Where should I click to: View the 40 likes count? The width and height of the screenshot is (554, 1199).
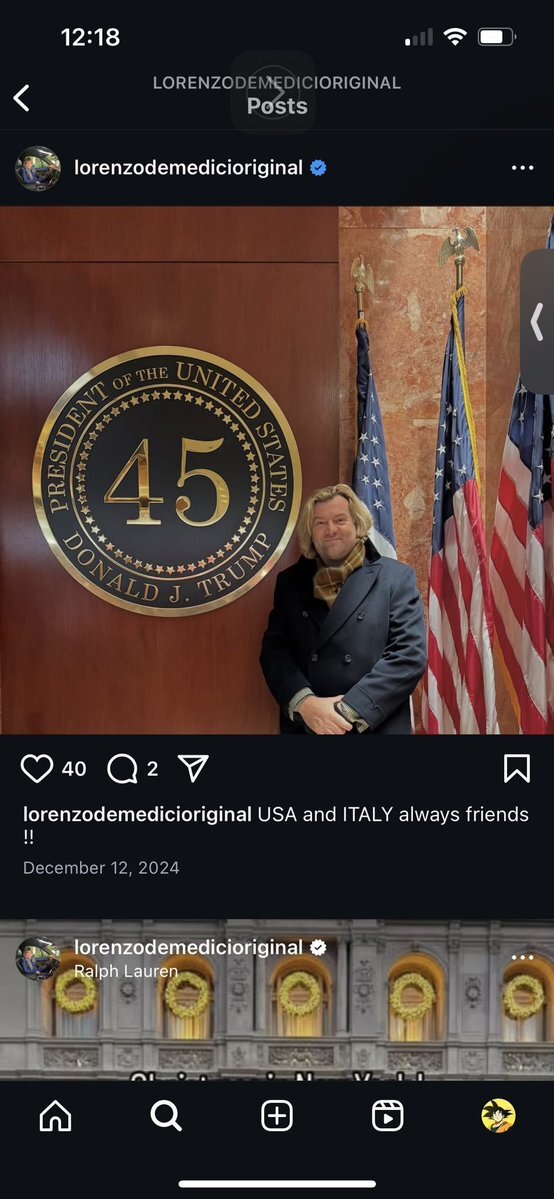[x=73, y=768]
